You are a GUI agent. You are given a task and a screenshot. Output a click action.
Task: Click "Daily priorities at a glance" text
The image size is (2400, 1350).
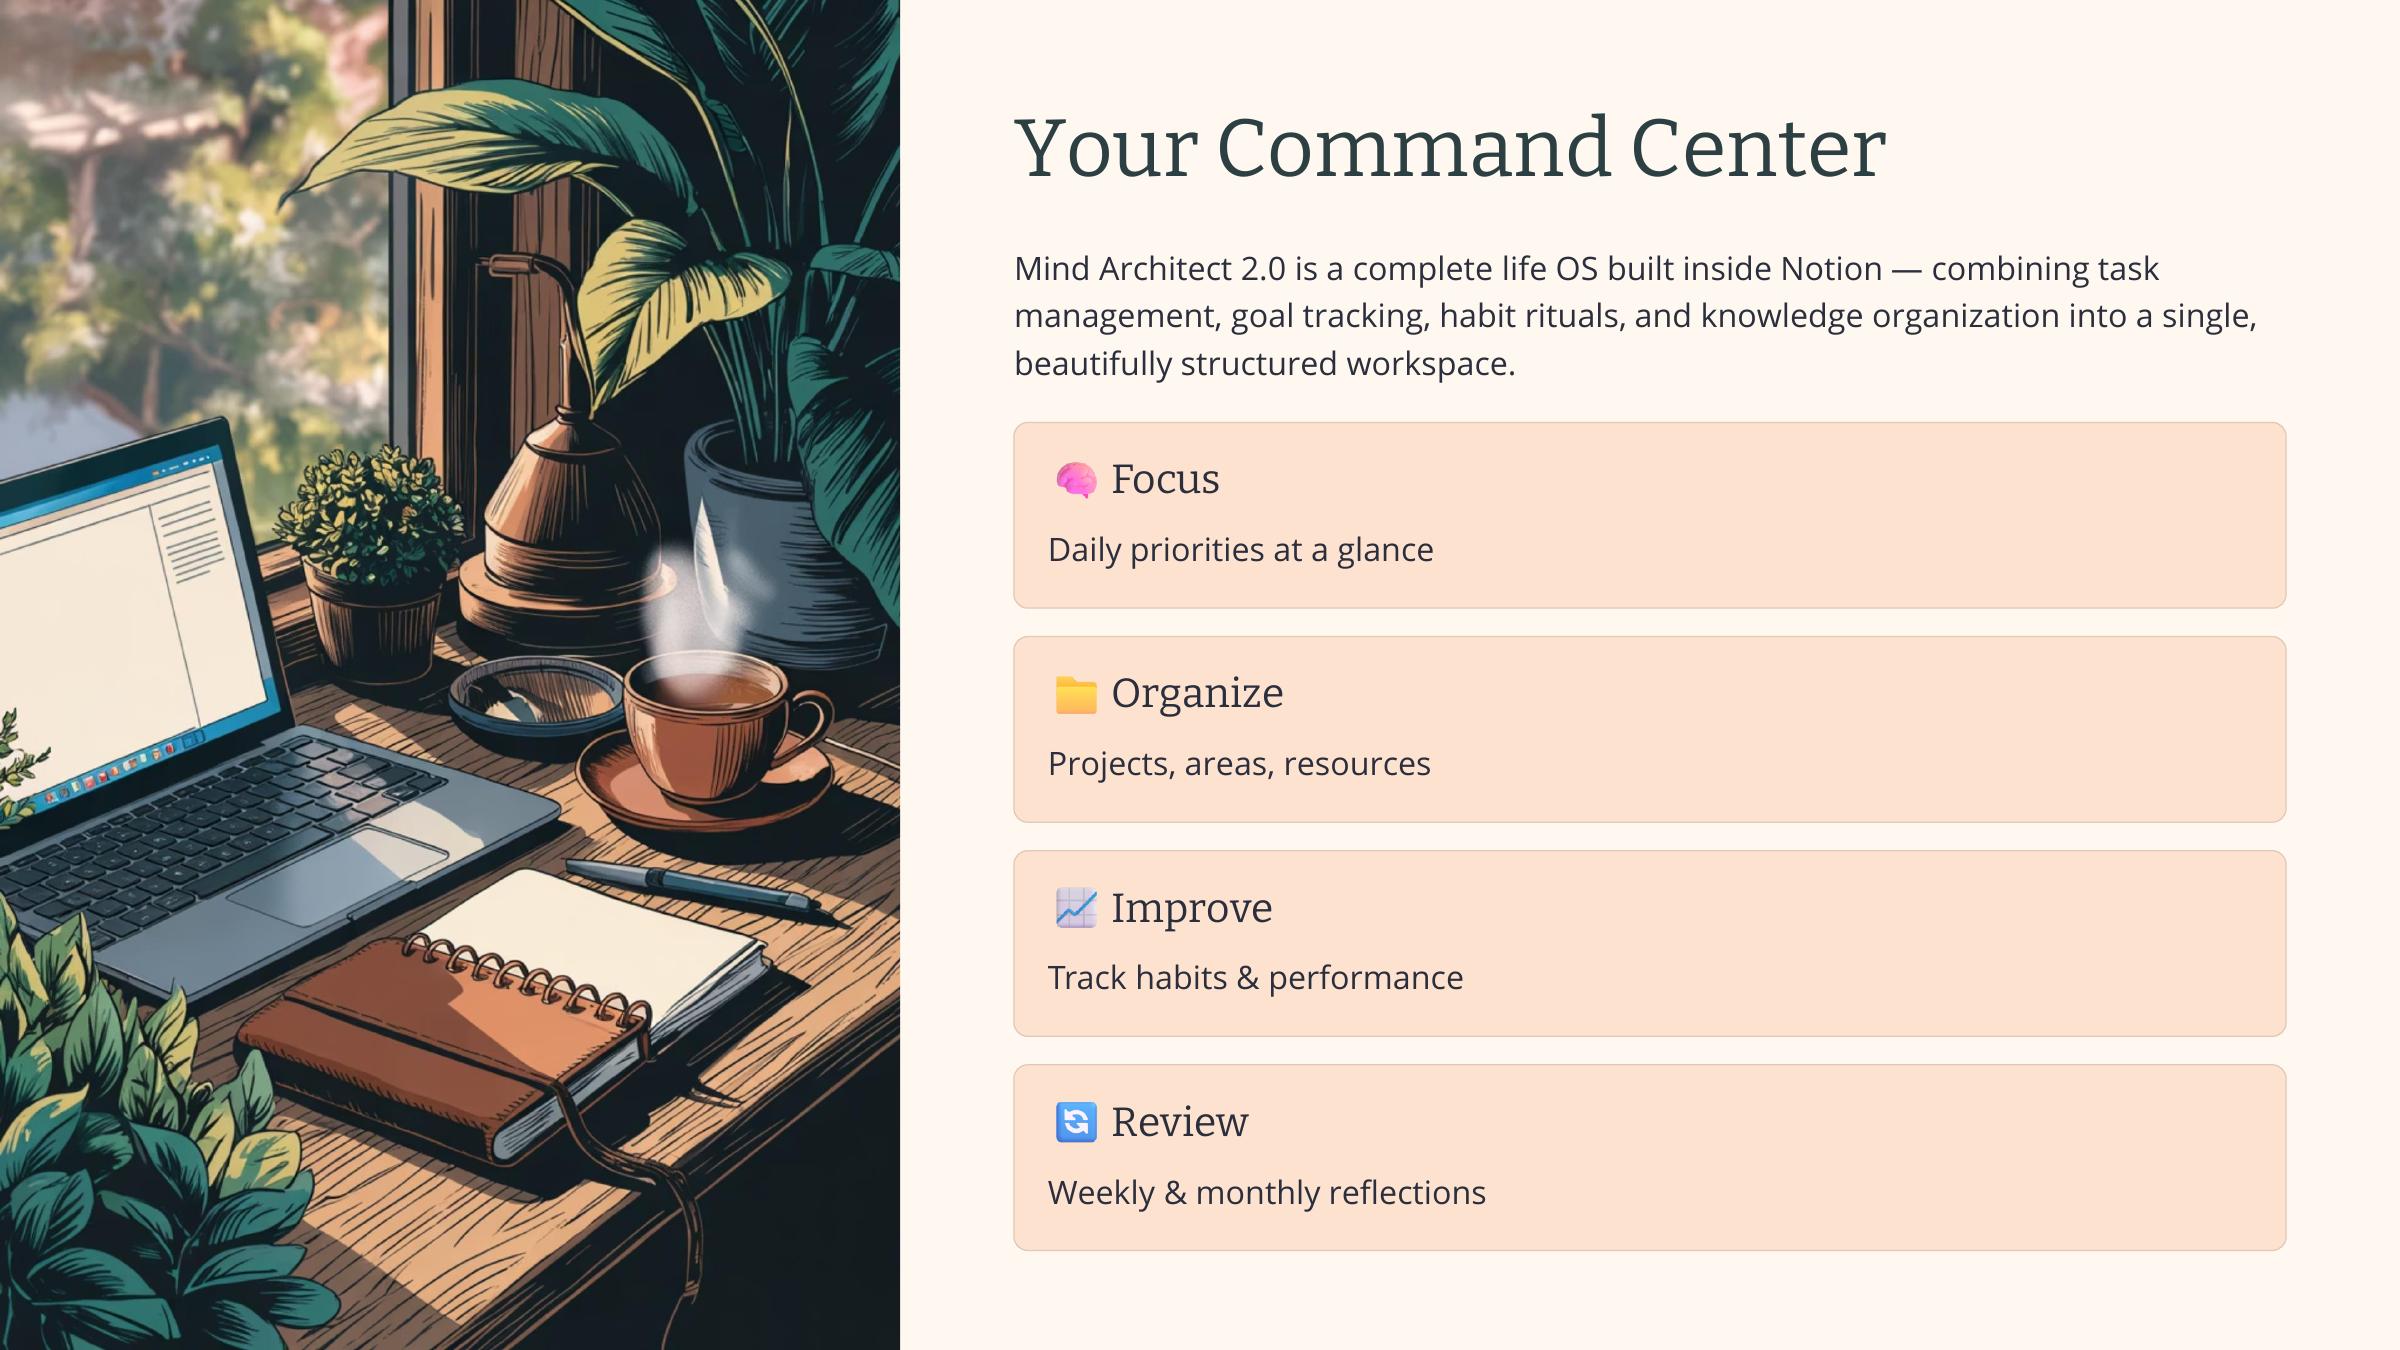coord(1240,550)
